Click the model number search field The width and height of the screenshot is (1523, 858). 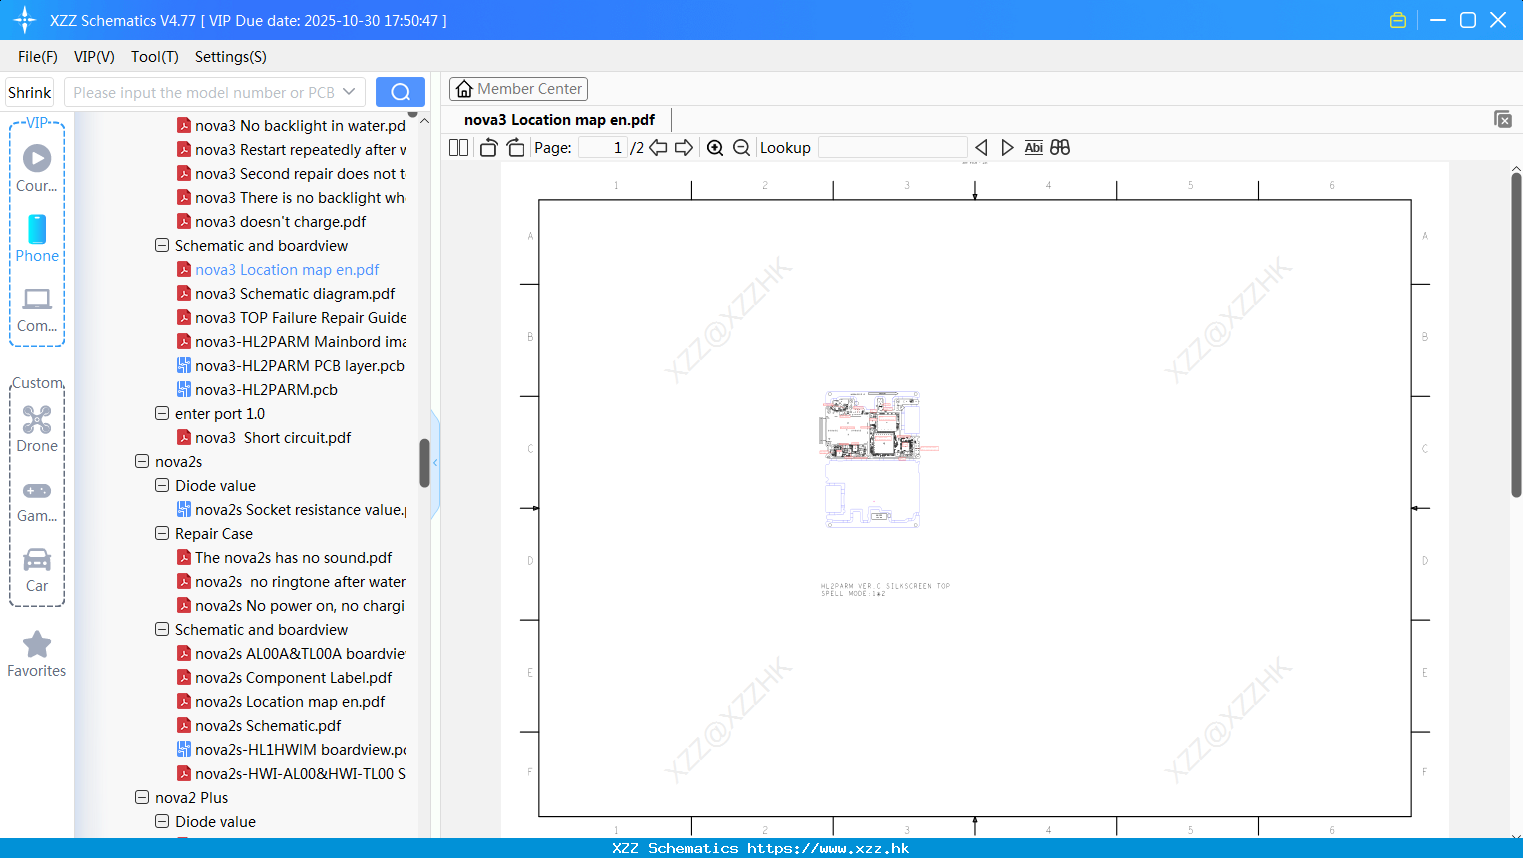[x=205, y=92]
